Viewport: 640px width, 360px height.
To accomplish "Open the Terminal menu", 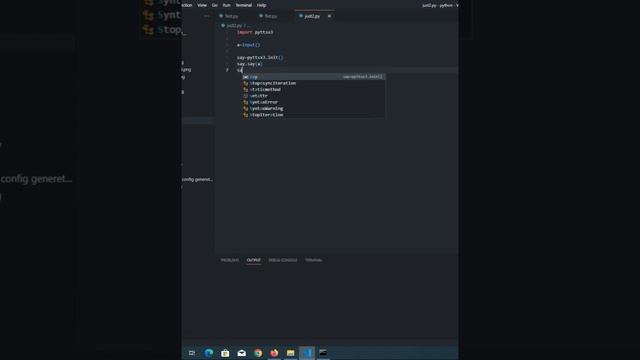I will click(x=244, y=5).
